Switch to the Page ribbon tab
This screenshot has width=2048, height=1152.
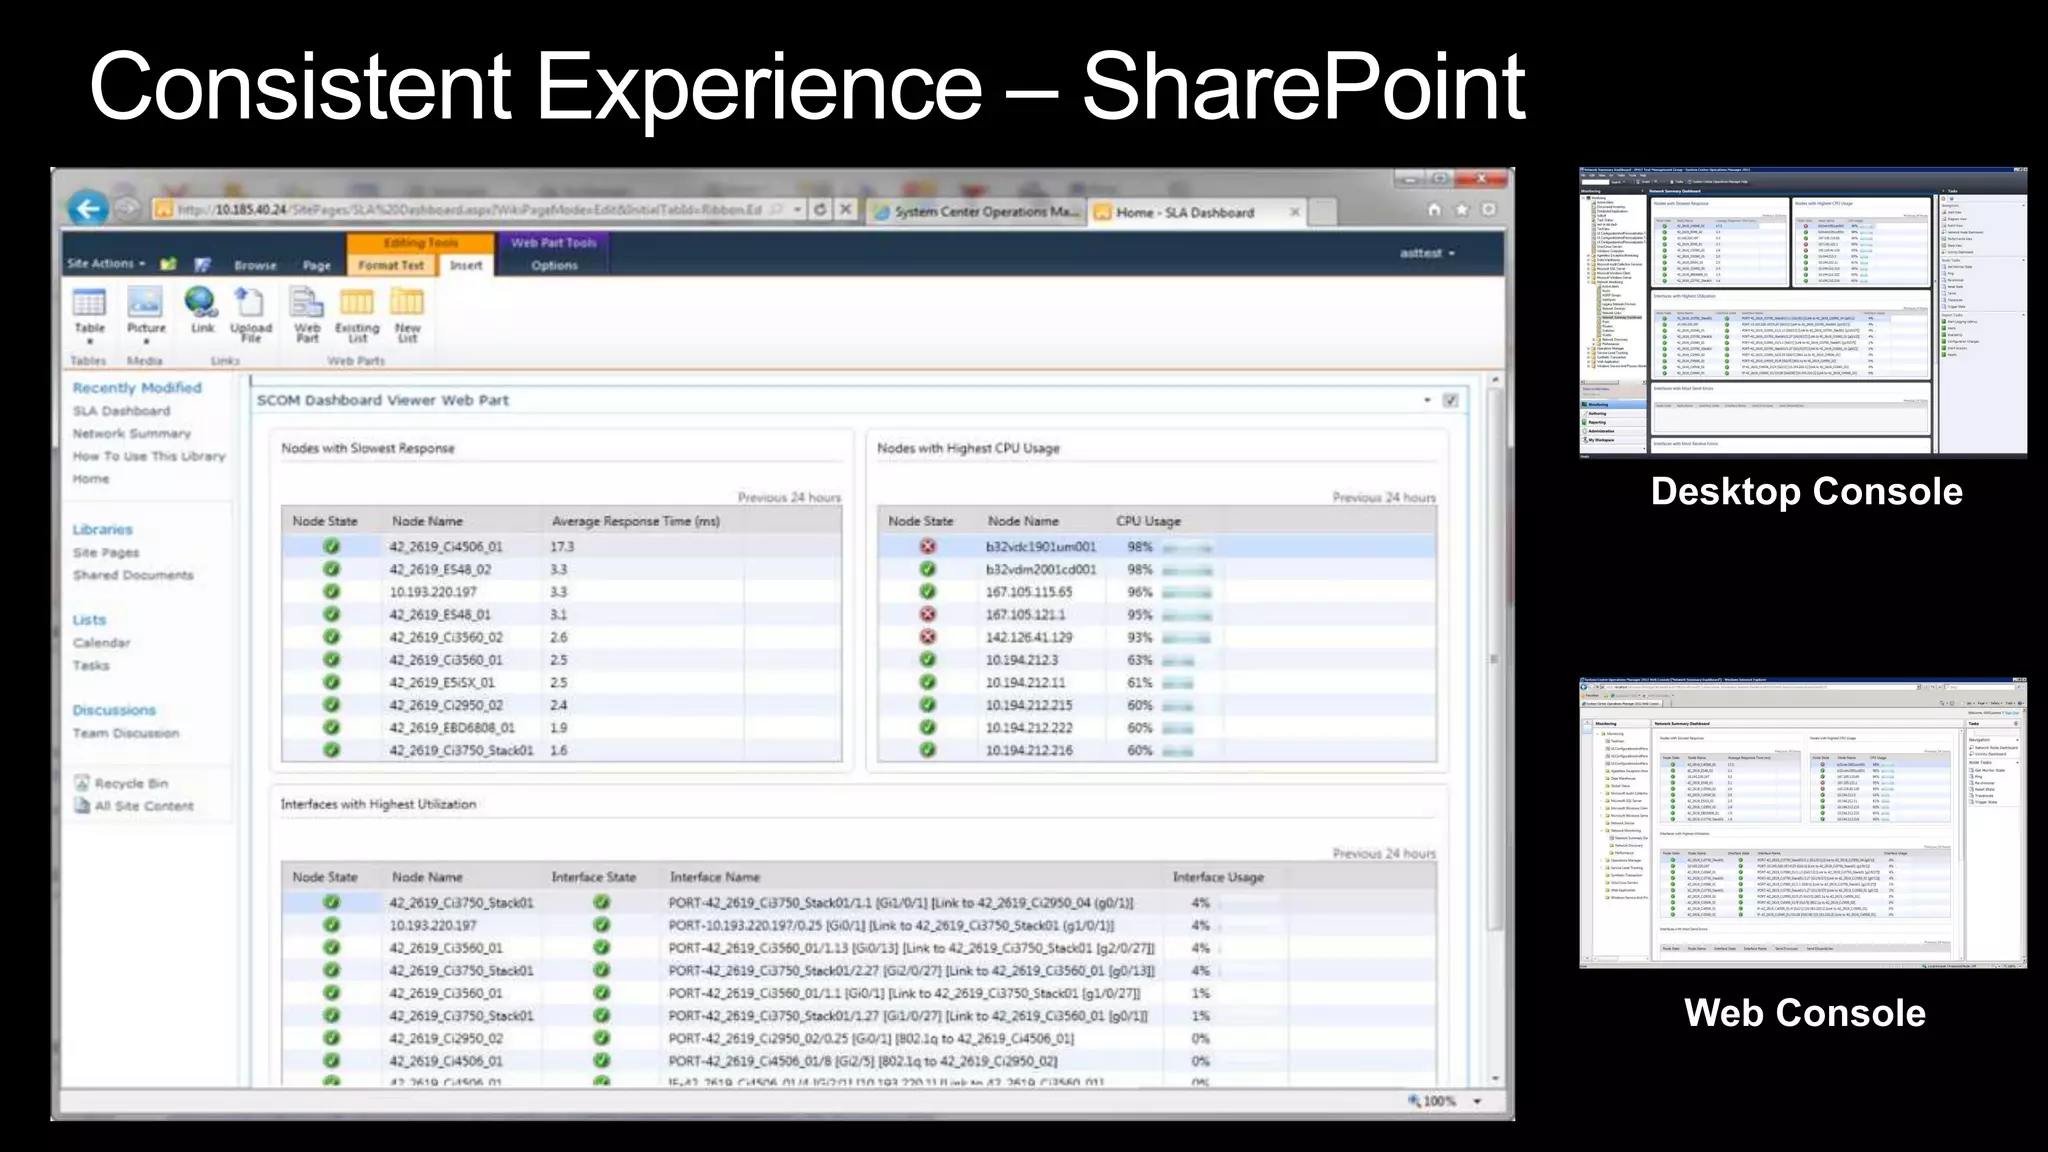coord(317,265)
